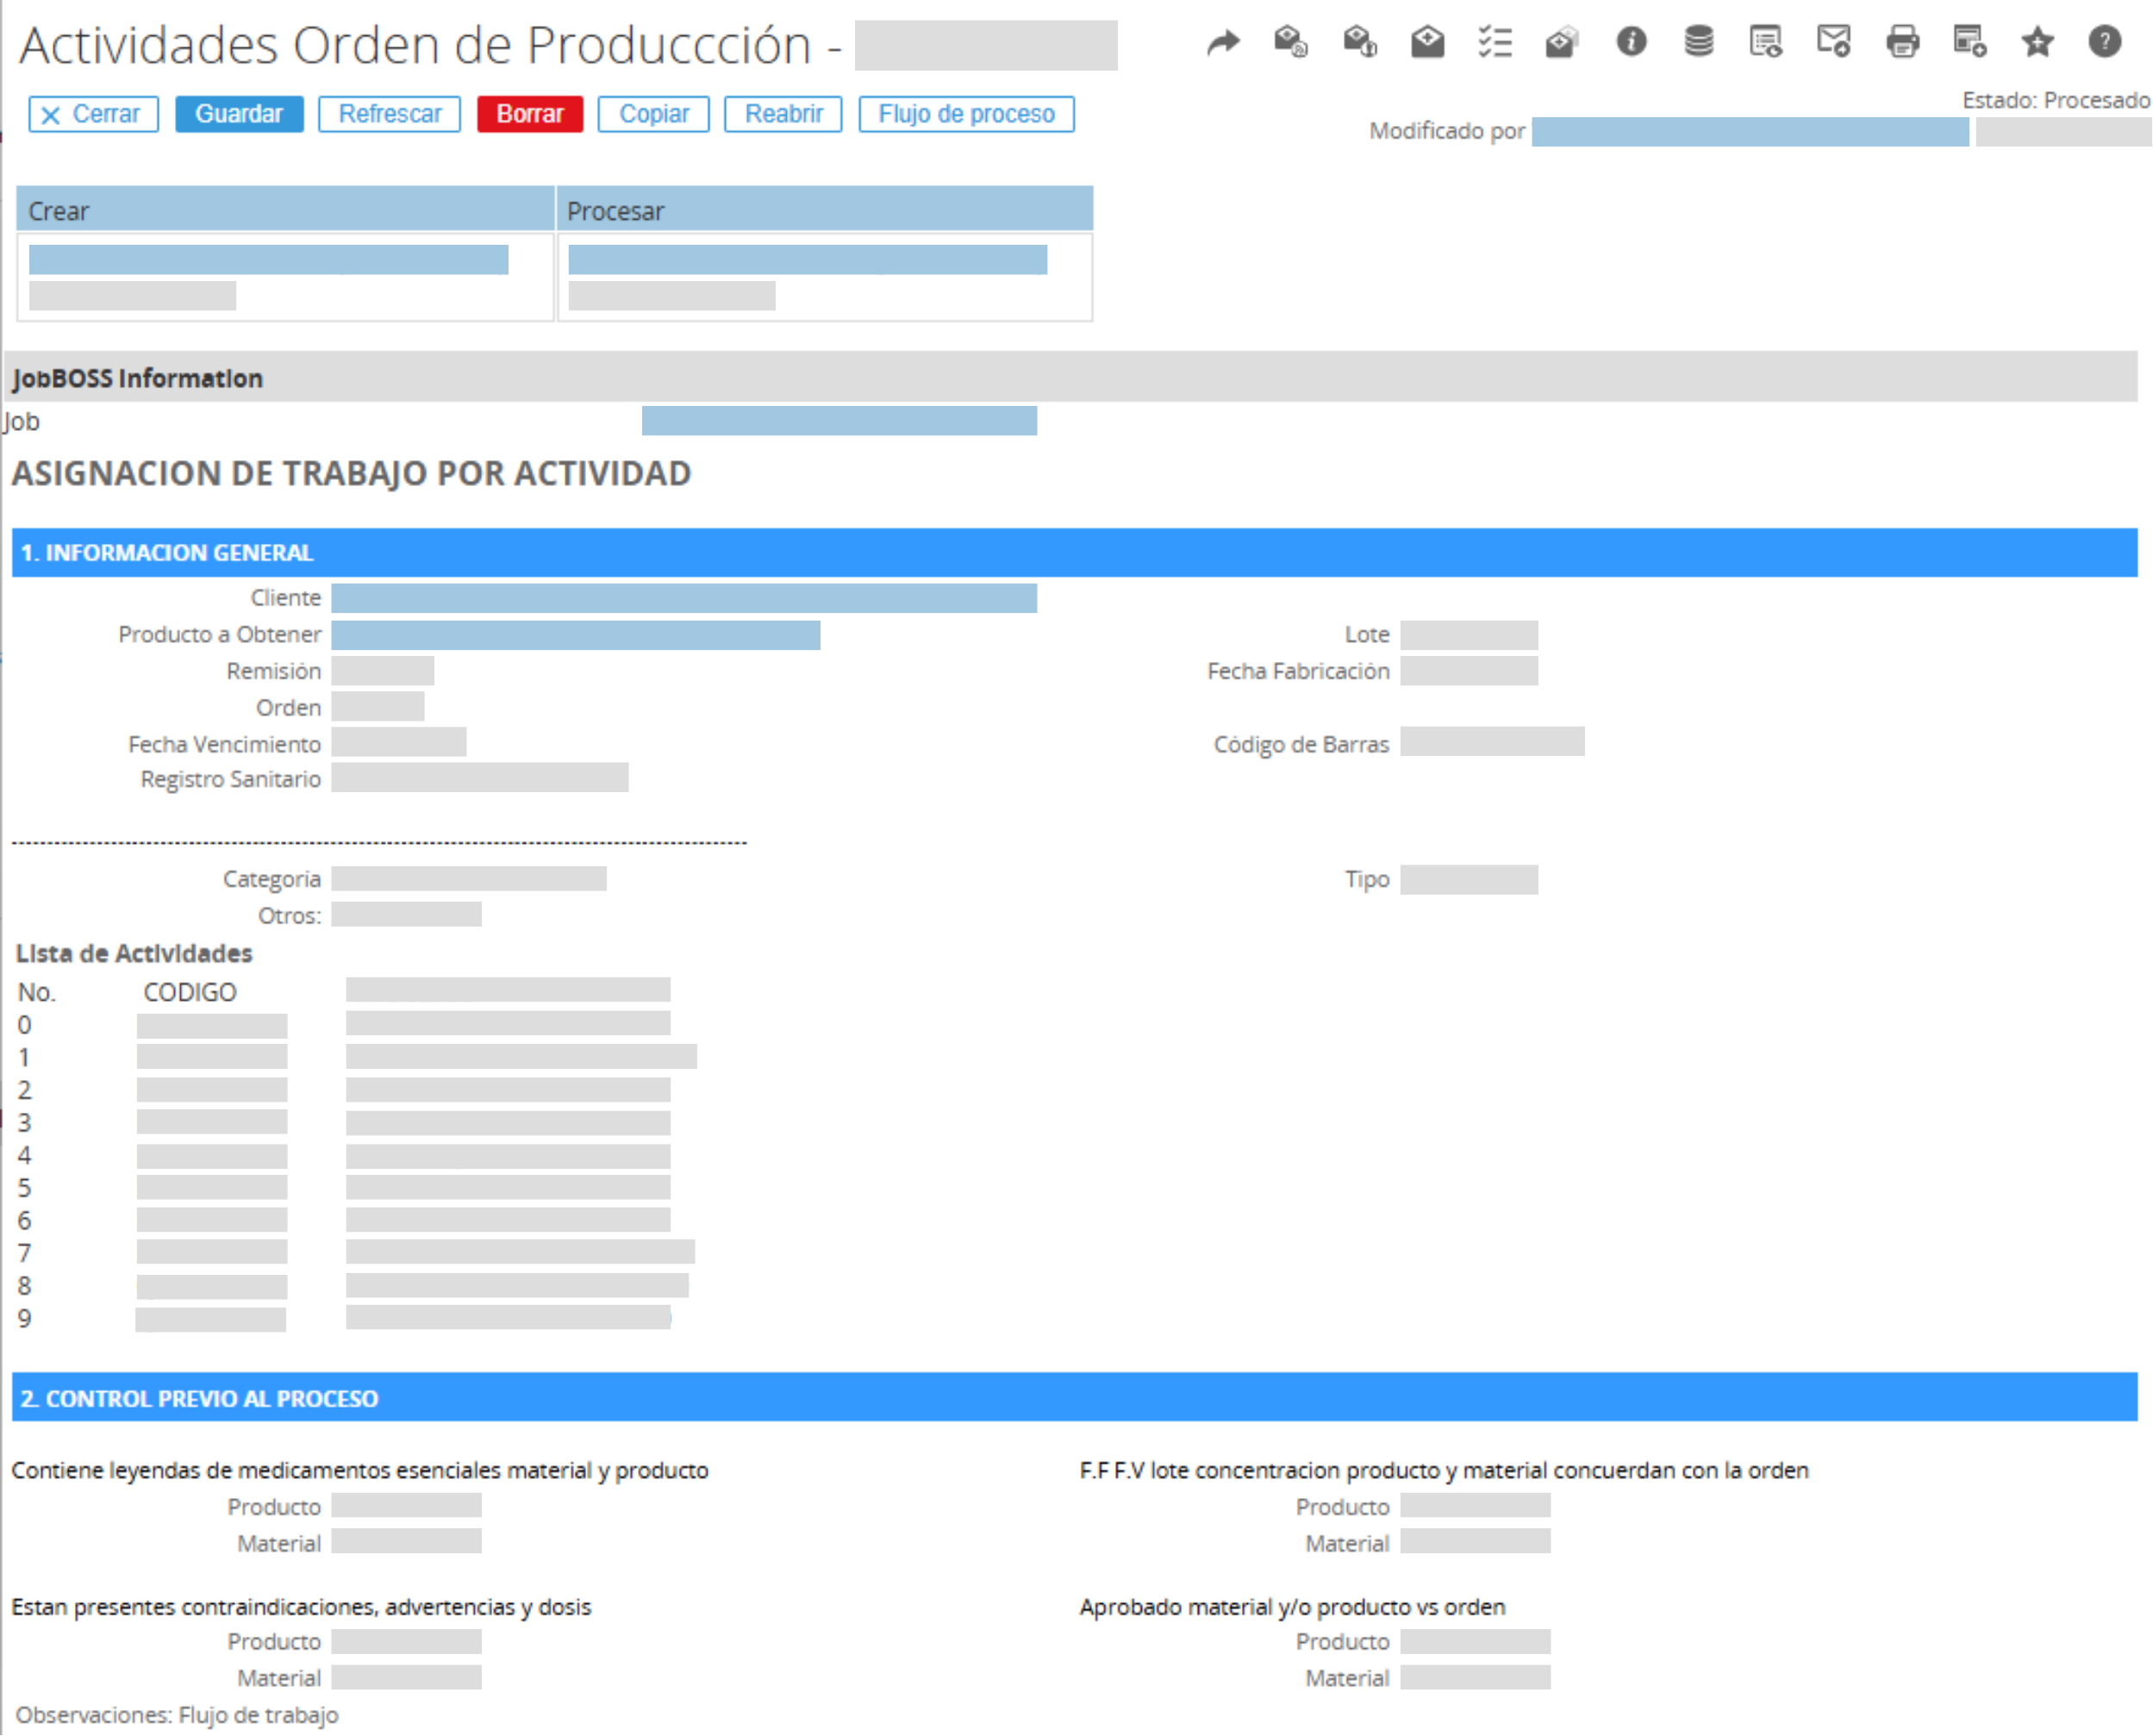
Task: Click the information (i) icon
Action: pyautogui.click(x=1630, y=42)
